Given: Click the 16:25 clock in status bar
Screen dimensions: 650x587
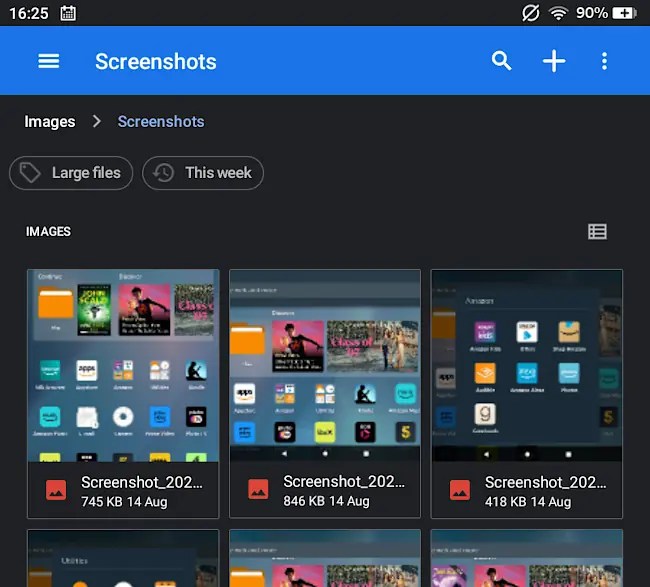Looking at the screenshot, I should coord(29,13).
